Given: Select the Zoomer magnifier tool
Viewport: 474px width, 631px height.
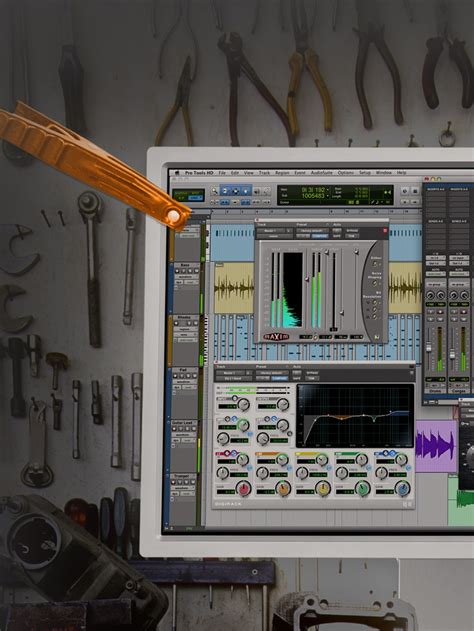Looking at the screenshot, I should [x=215, y=191].
